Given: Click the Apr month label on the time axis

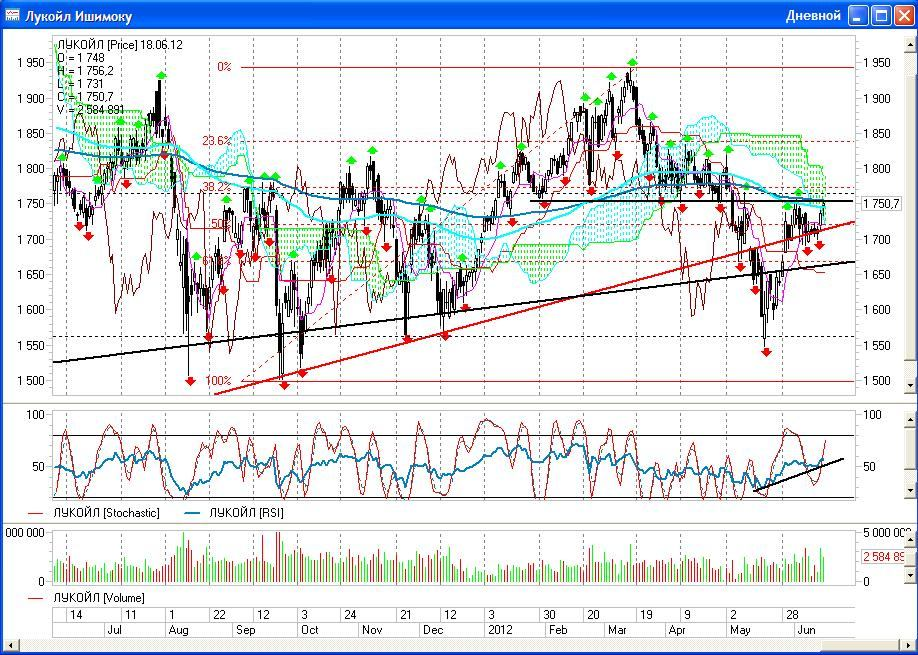Looking at the screenshot, I should click(677, 630).
